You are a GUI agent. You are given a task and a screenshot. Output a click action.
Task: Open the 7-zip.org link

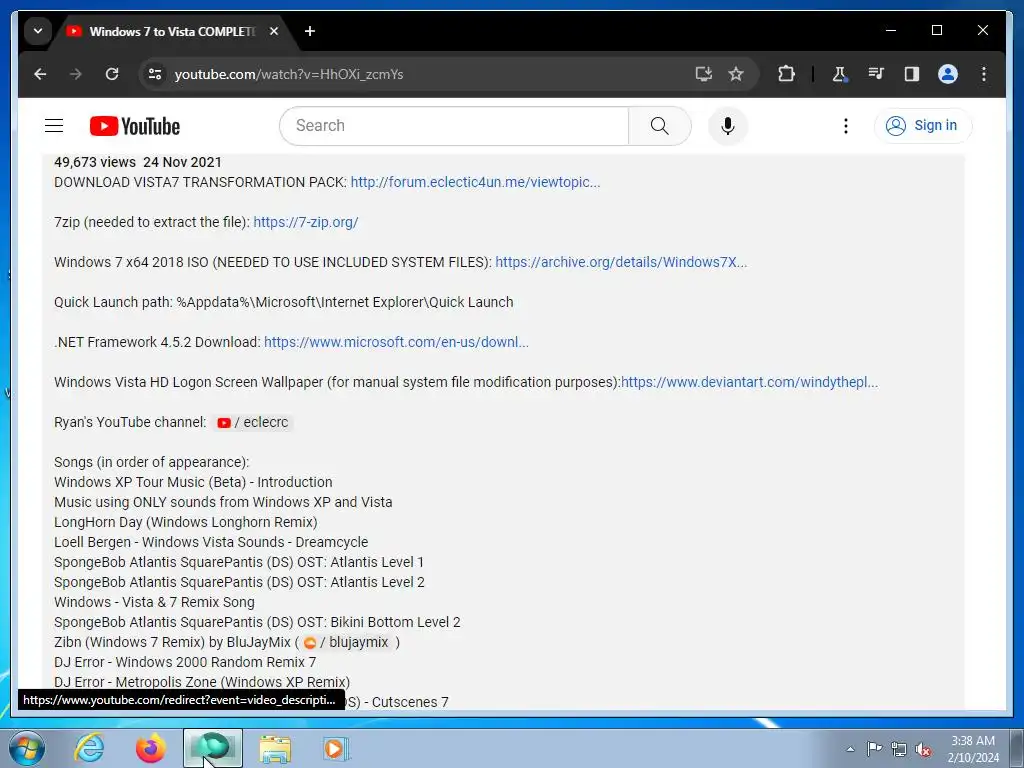pyautogui.click(x=306, y=222)
